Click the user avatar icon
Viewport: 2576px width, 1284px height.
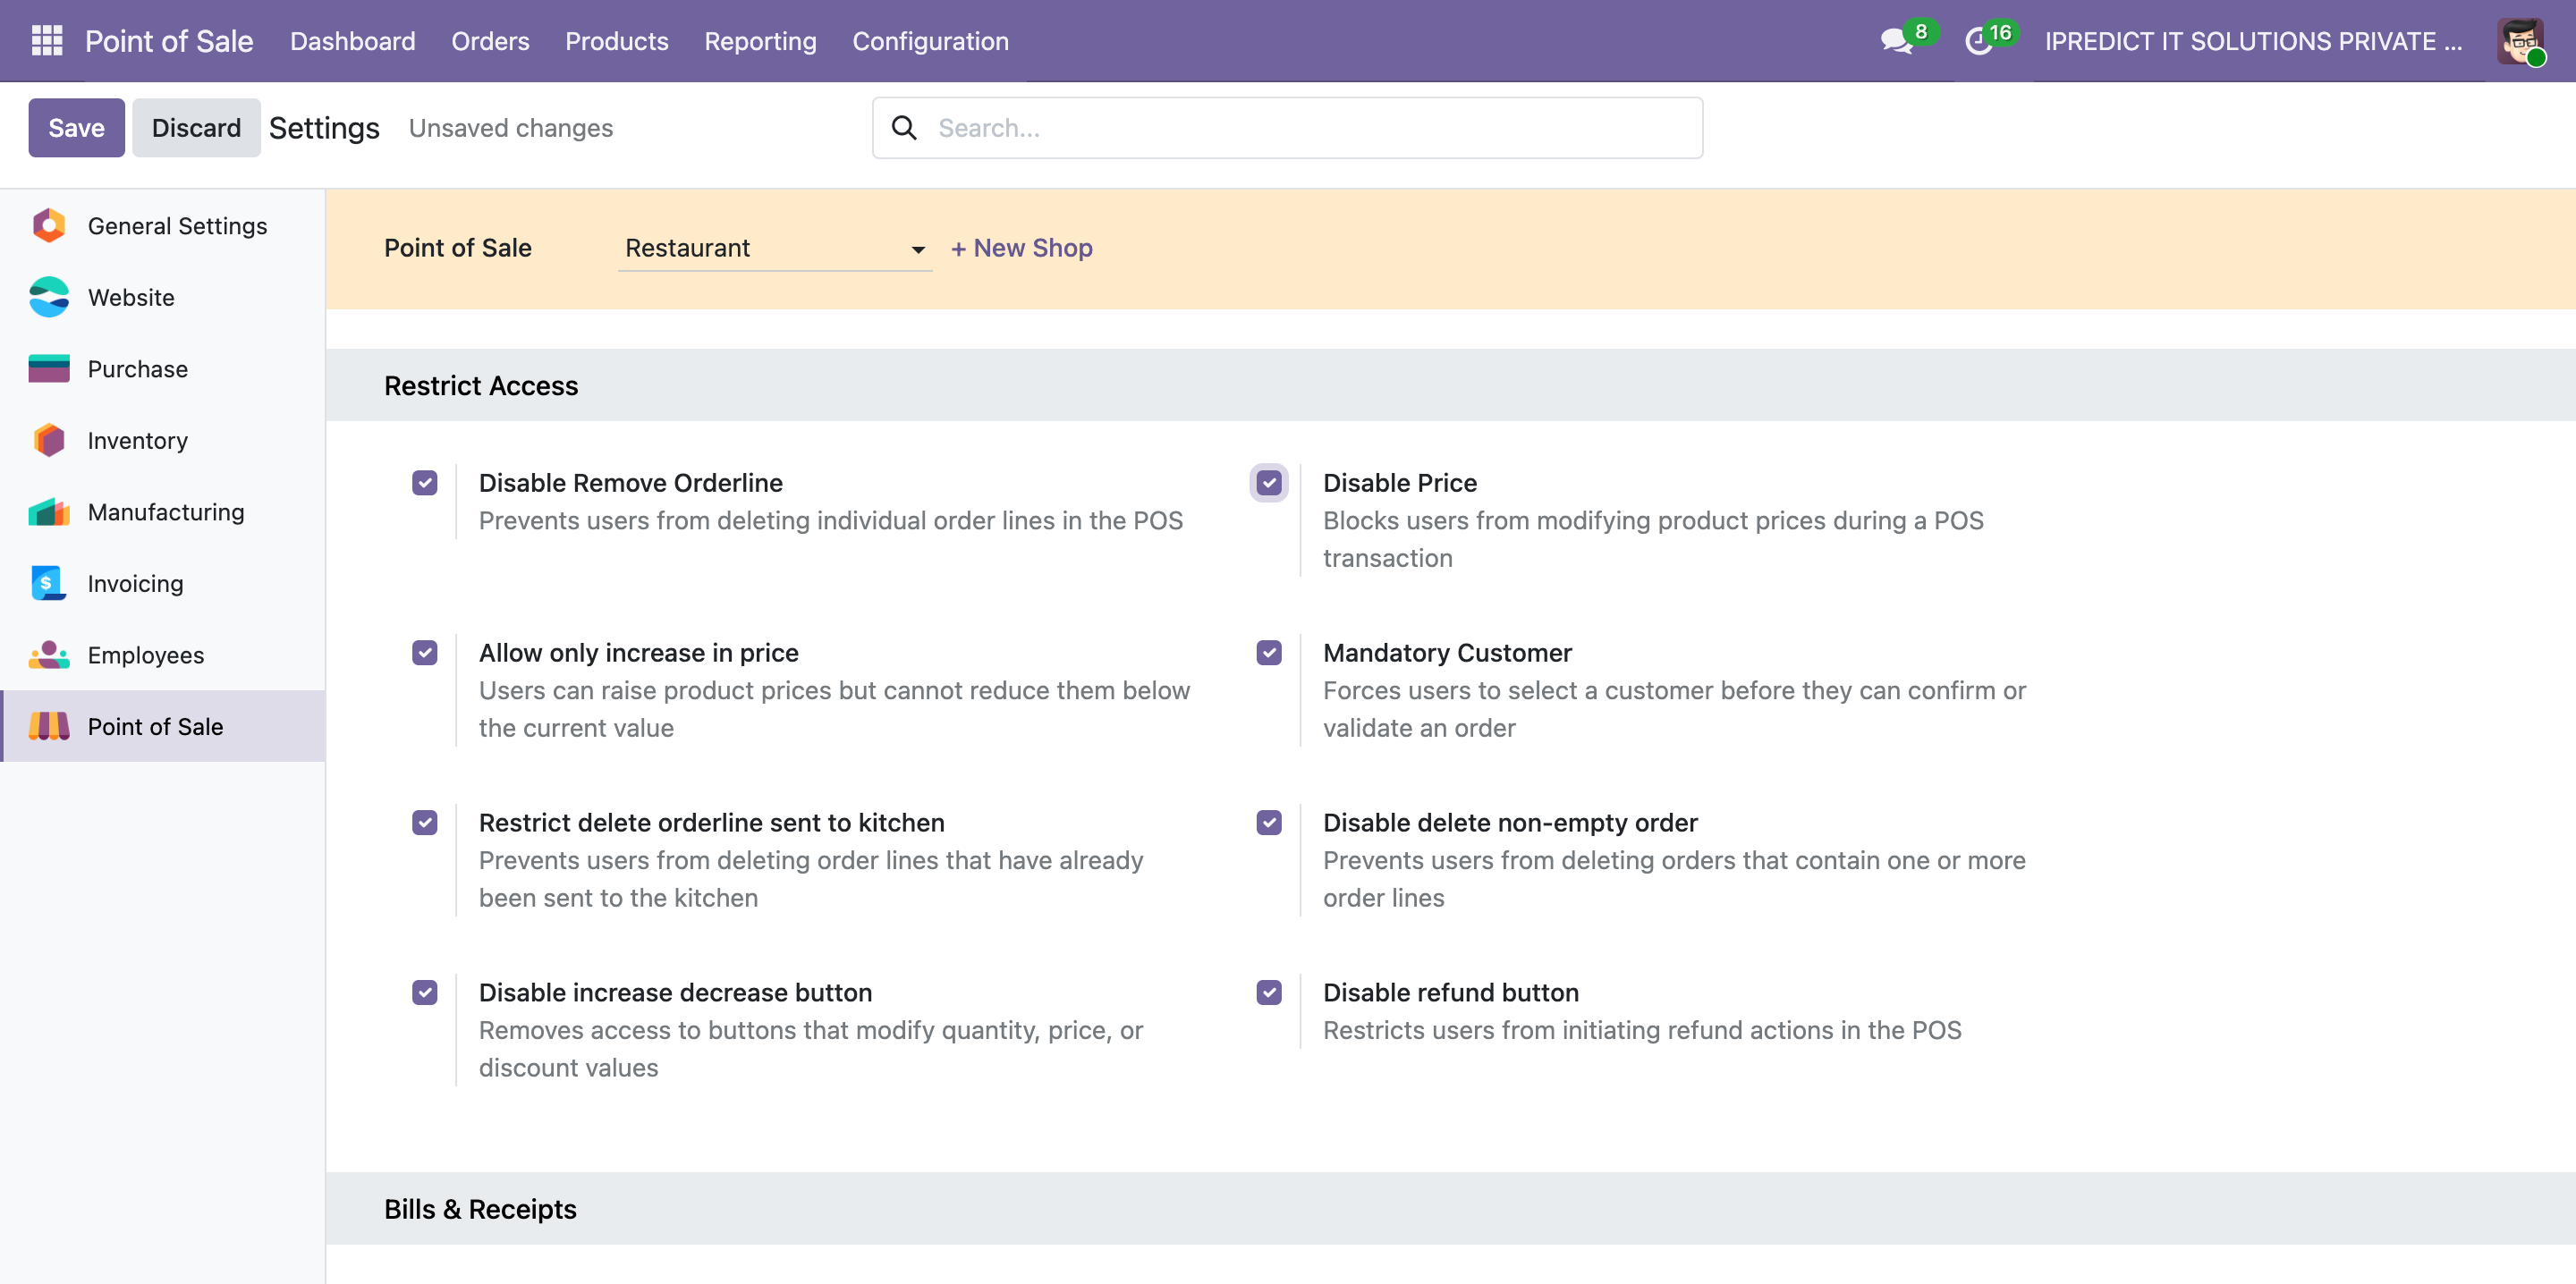[x=2520, y=41]
